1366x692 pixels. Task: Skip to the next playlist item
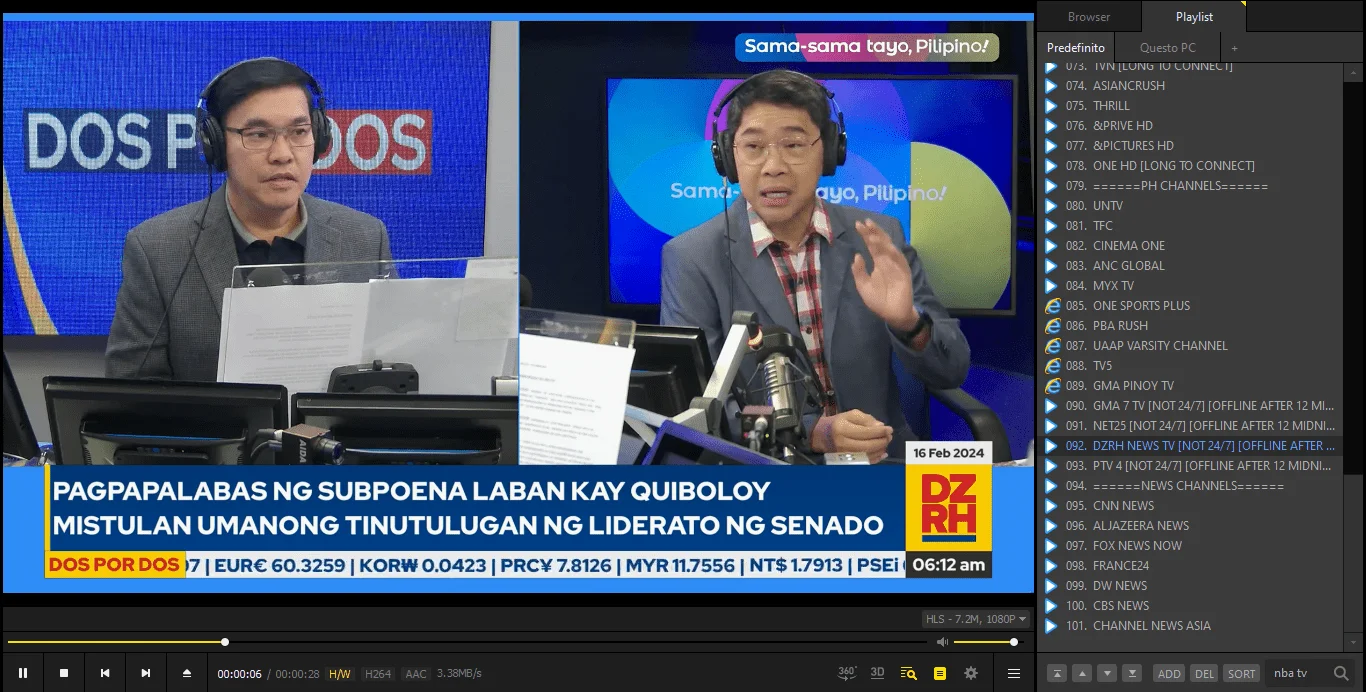point(146,673)
